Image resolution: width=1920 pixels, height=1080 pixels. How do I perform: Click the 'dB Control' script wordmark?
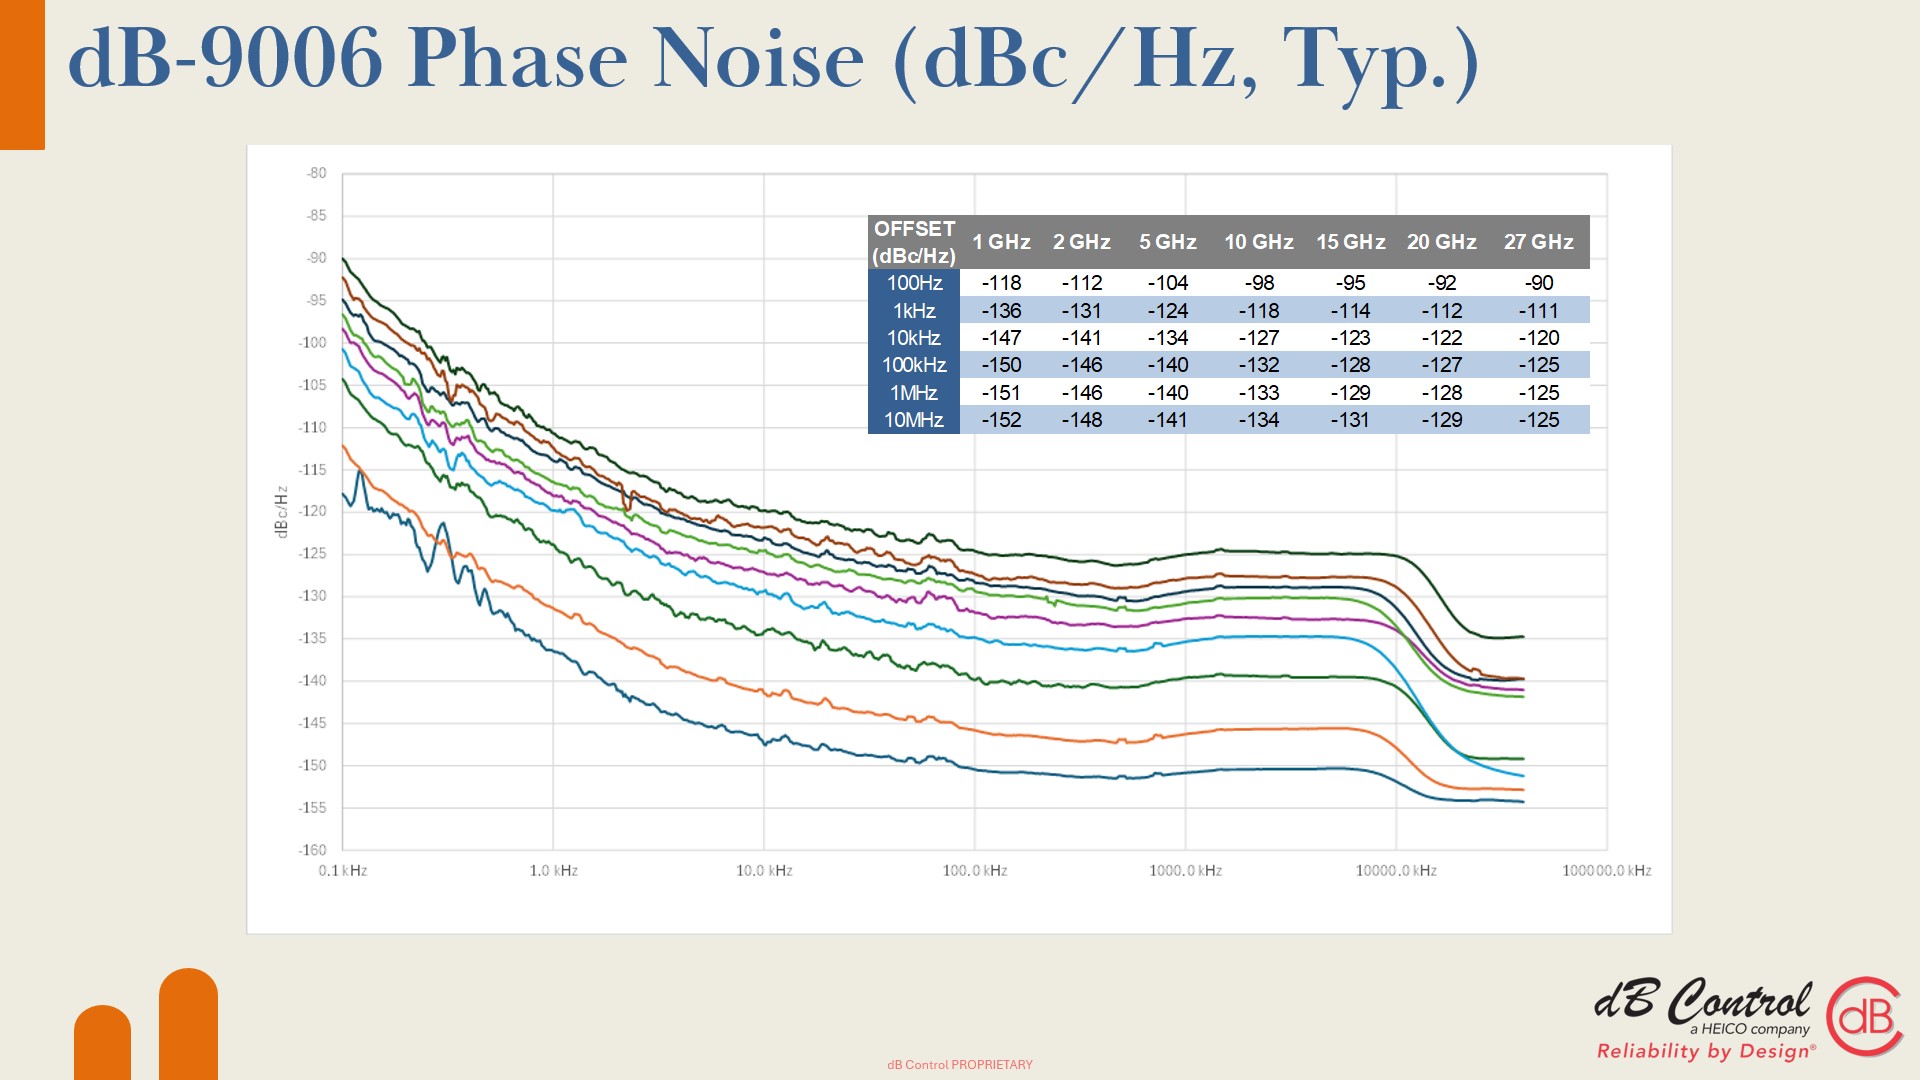pyautogui.click(x=1702, y=1001)
